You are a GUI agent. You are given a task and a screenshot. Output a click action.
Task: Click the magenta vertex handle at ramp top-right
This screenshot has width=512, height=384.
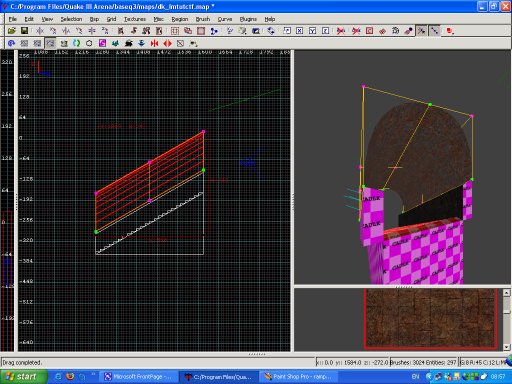(204, 132)
